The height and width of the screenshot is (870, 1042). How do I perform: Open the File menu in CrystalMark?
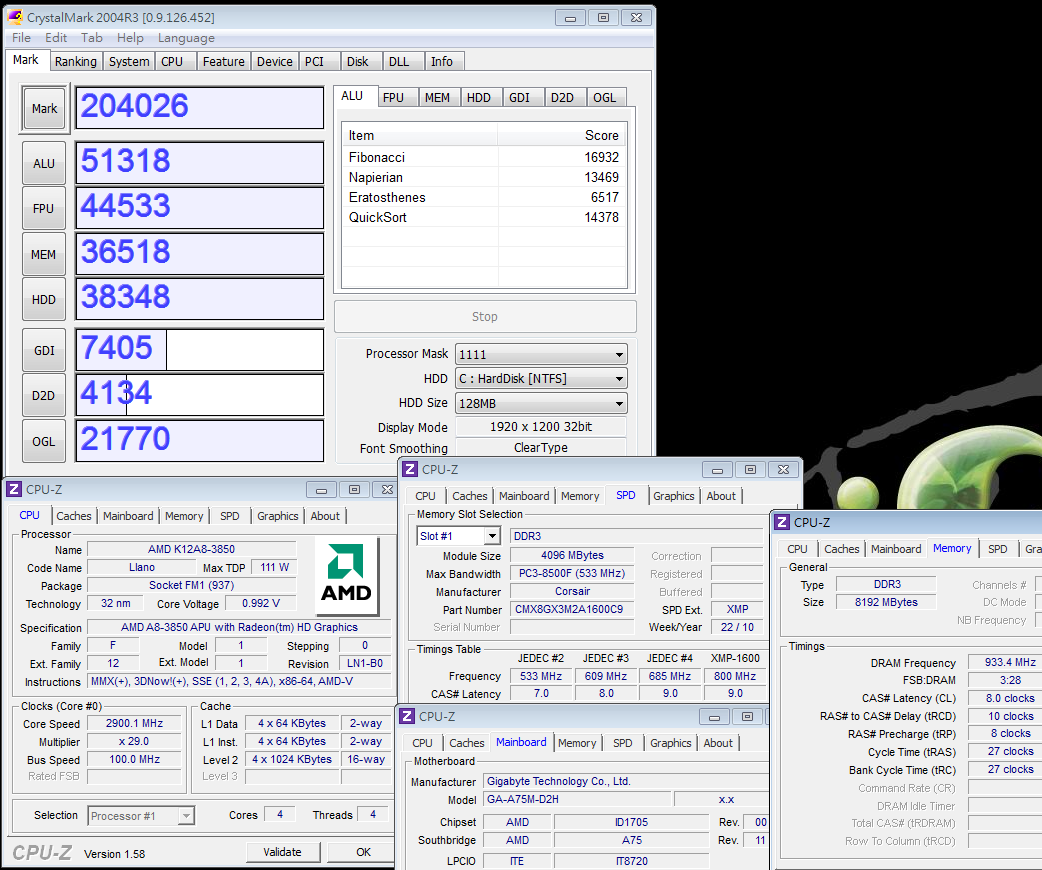point(21,38)
